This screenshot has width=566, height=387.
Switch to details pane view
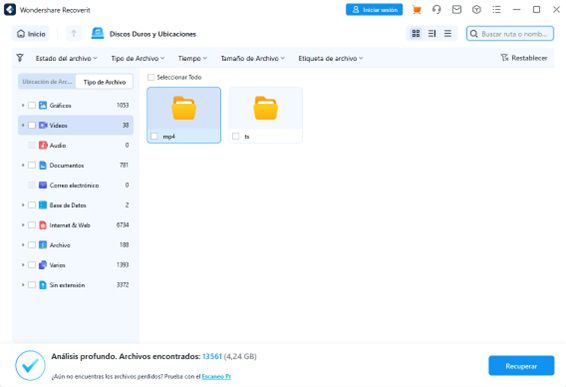pyautogui.click(x=432, y=34)
